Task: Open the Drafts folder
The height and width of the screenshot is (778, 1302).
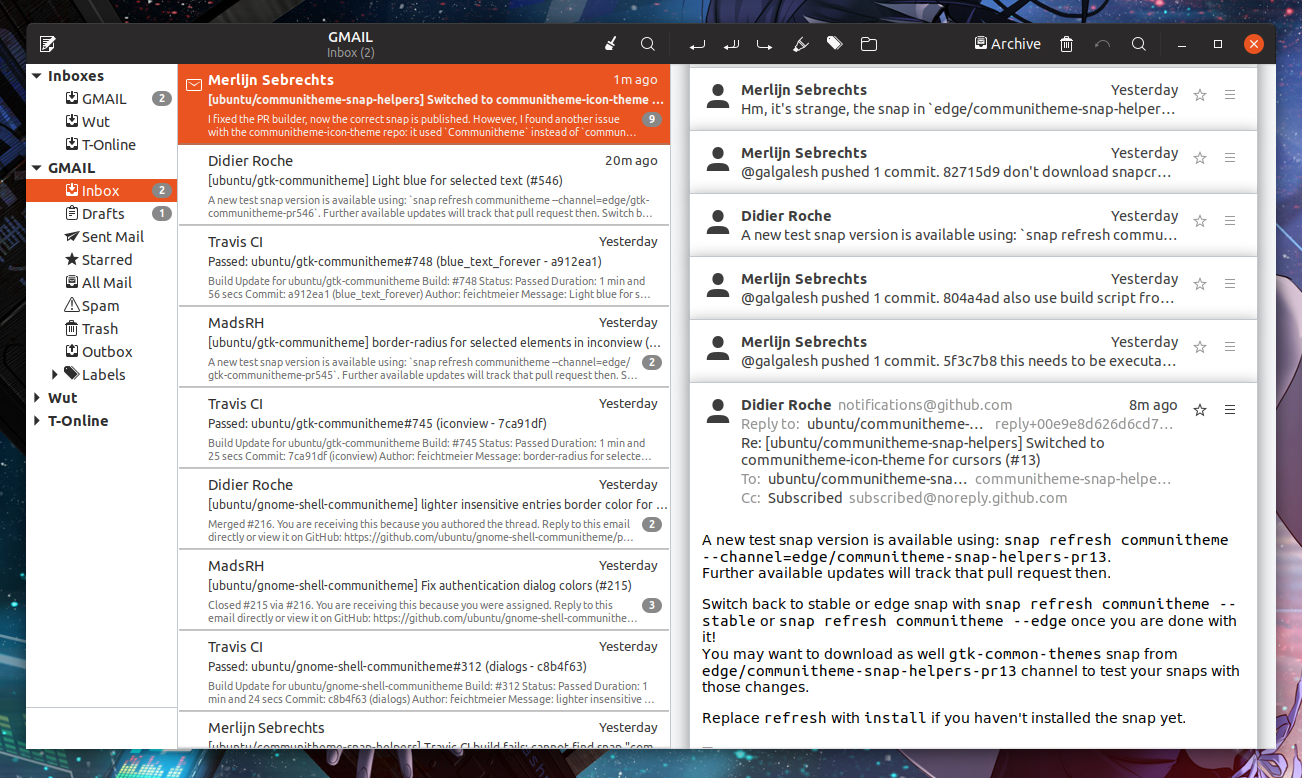Action: (101, 214)
